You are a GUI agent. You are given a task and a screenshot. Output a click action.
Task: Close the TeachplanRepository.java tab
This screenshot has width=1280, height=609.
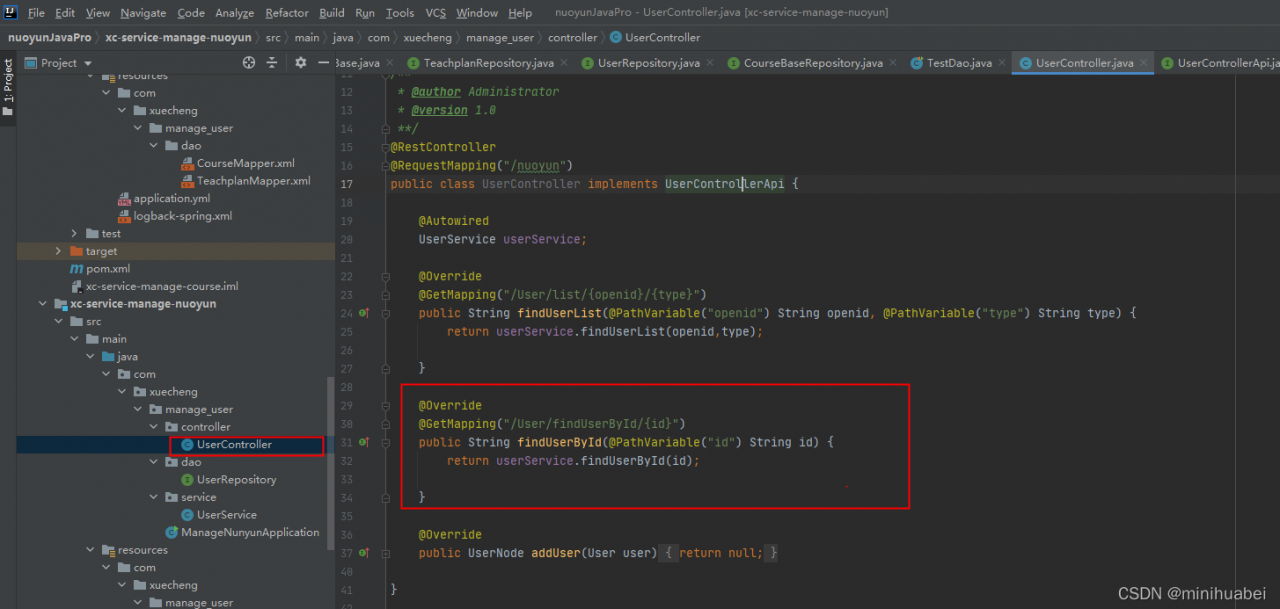[x=564, y=63]
